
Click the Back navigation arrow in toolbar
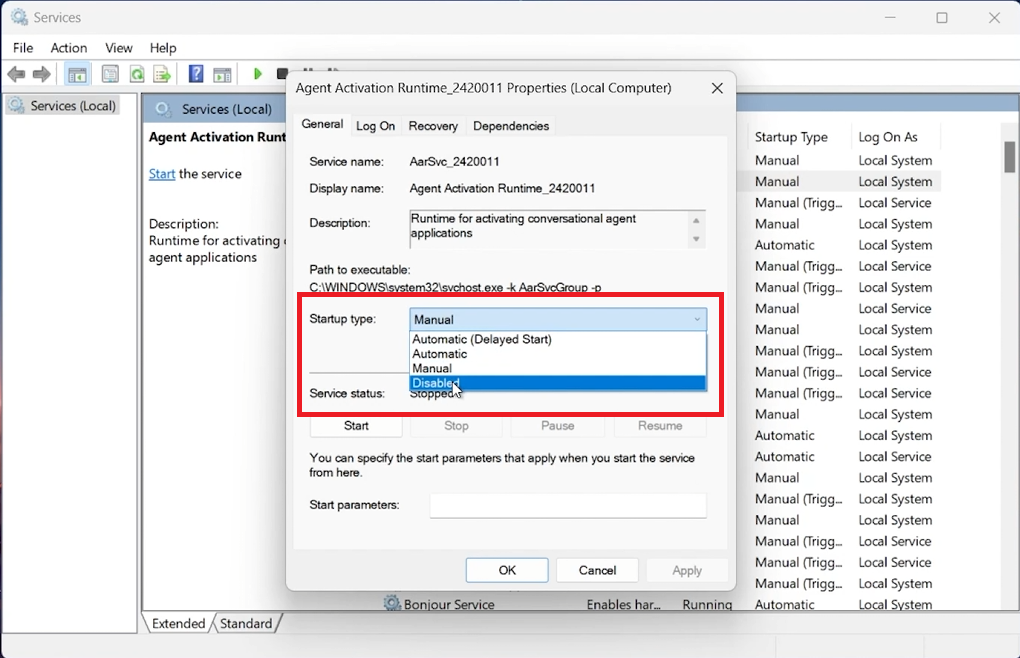(x=16, y=73)
